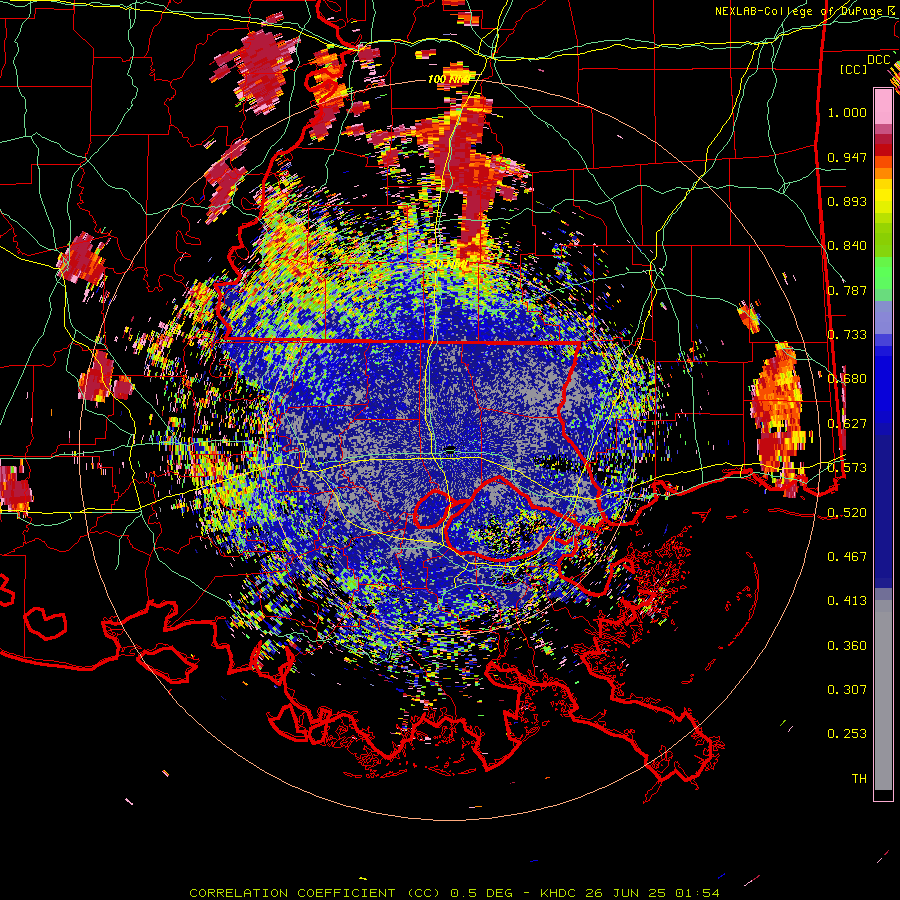Image resolution: width=900 pixels, height=900 pixels.
Task: Select the 0.627 scale value
Action: point(847,424)
